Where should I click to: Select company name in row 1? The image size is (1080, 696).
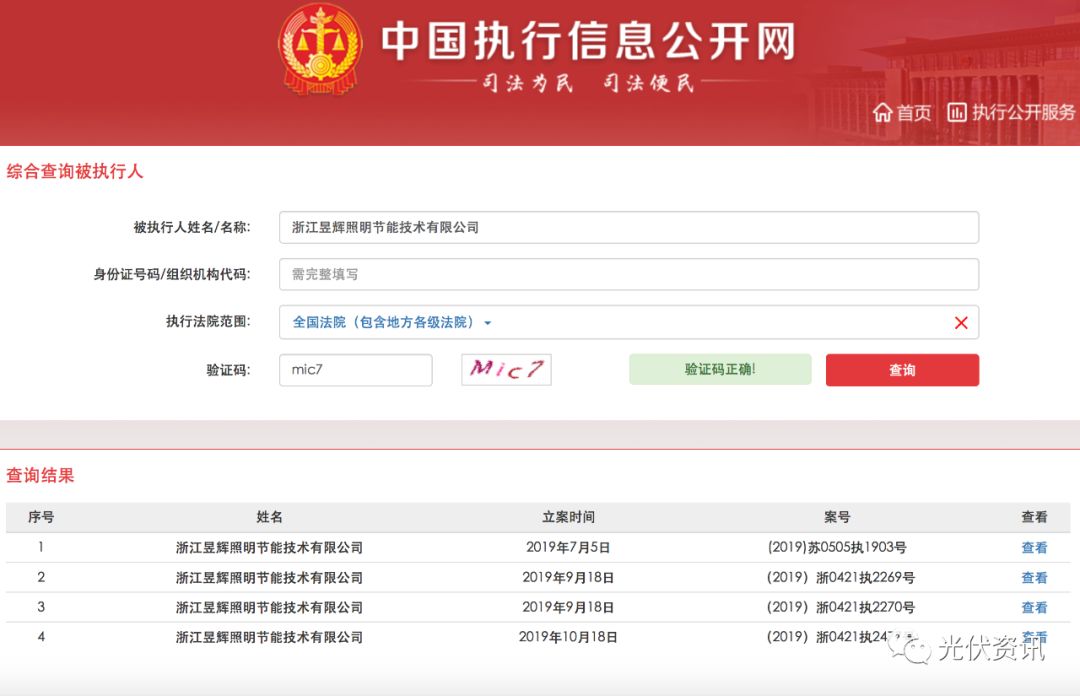(x=269, y=548)
